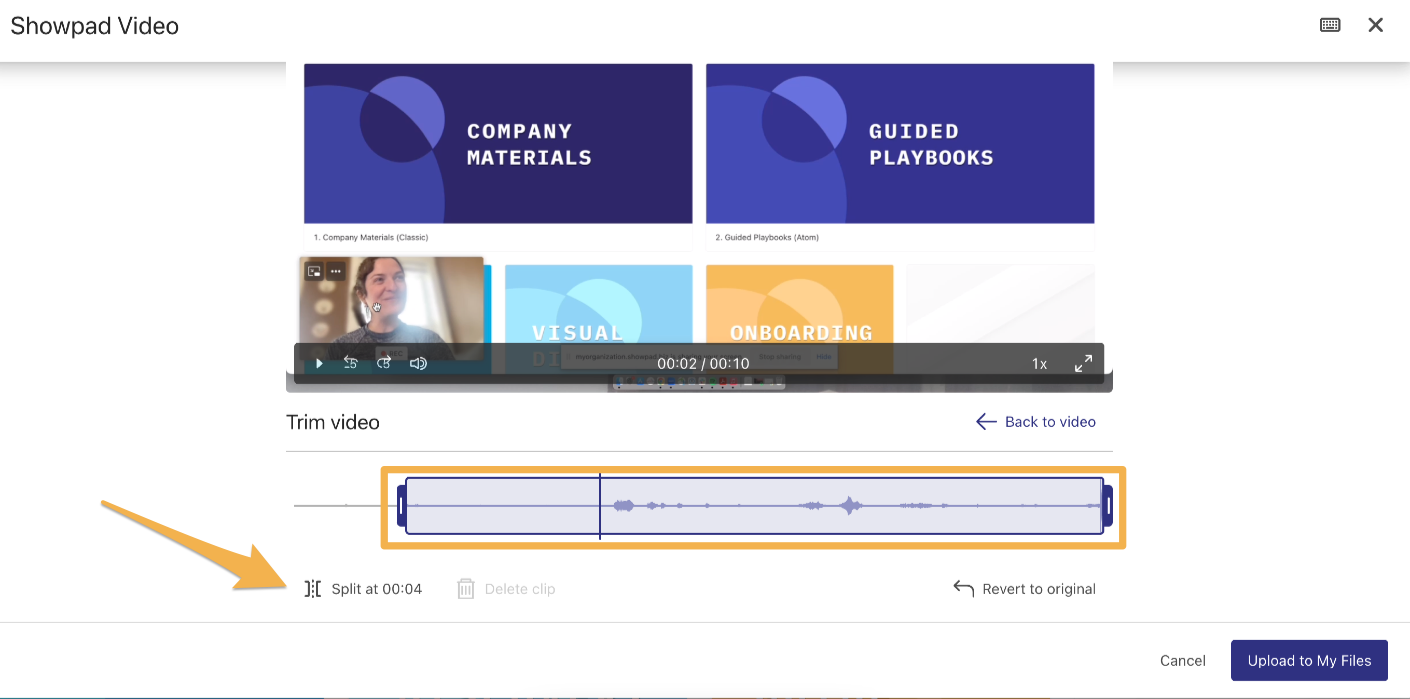Viewport: 1410px width, 699px height.
Task: Click the rewind 5 seconds icon
Action: [x=351, y=363]
